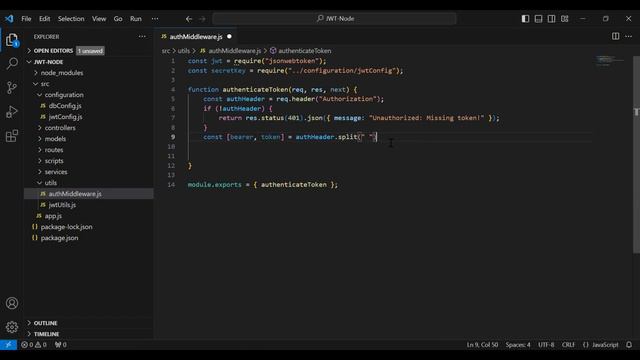This screenshot has height=360, width=640.
Task: Select the authMiddleware.js editor tab
Action: (x=196, y=37)
